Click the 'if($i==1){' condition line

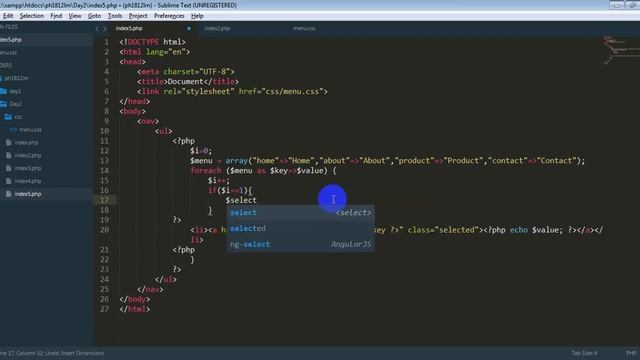click(x=230, y=190)
